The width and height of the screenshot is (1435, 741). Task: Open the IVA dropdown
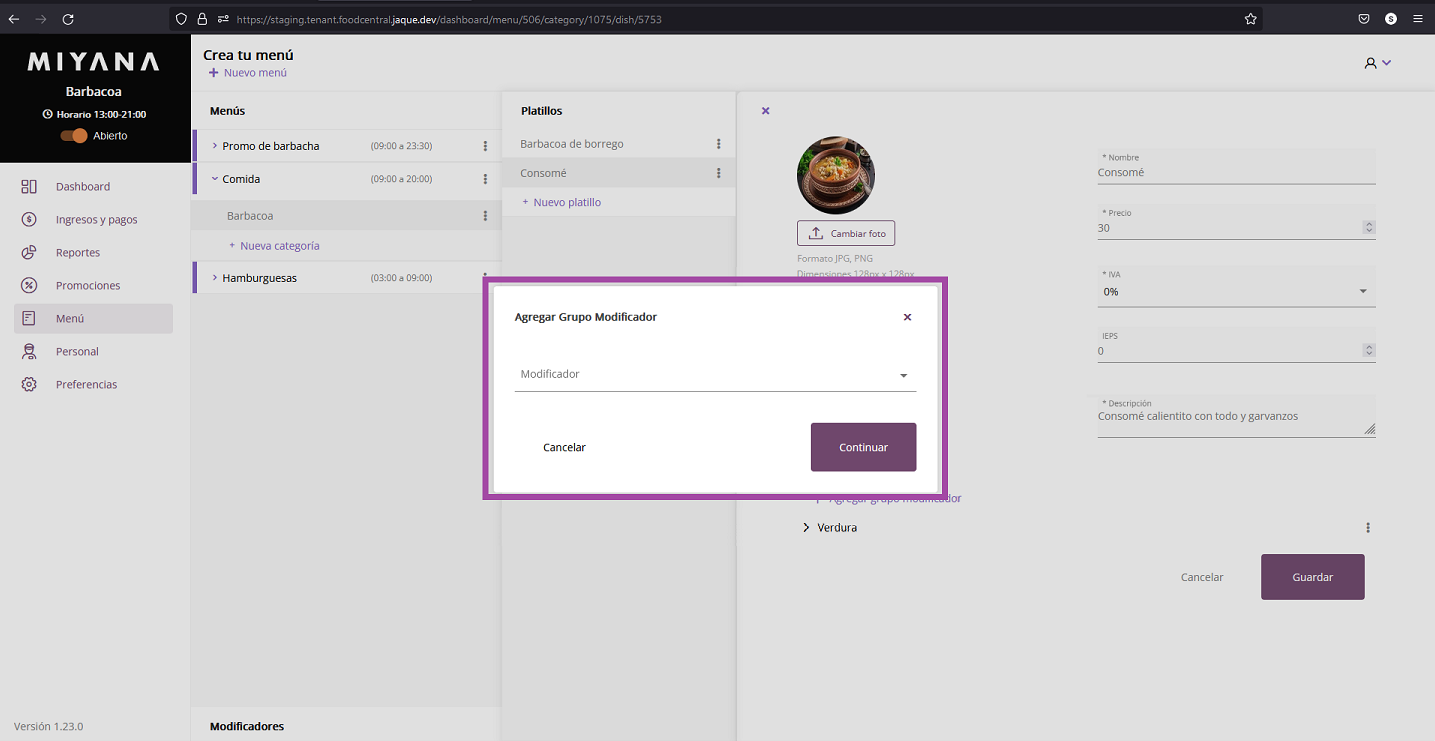tap(1236, 287)
